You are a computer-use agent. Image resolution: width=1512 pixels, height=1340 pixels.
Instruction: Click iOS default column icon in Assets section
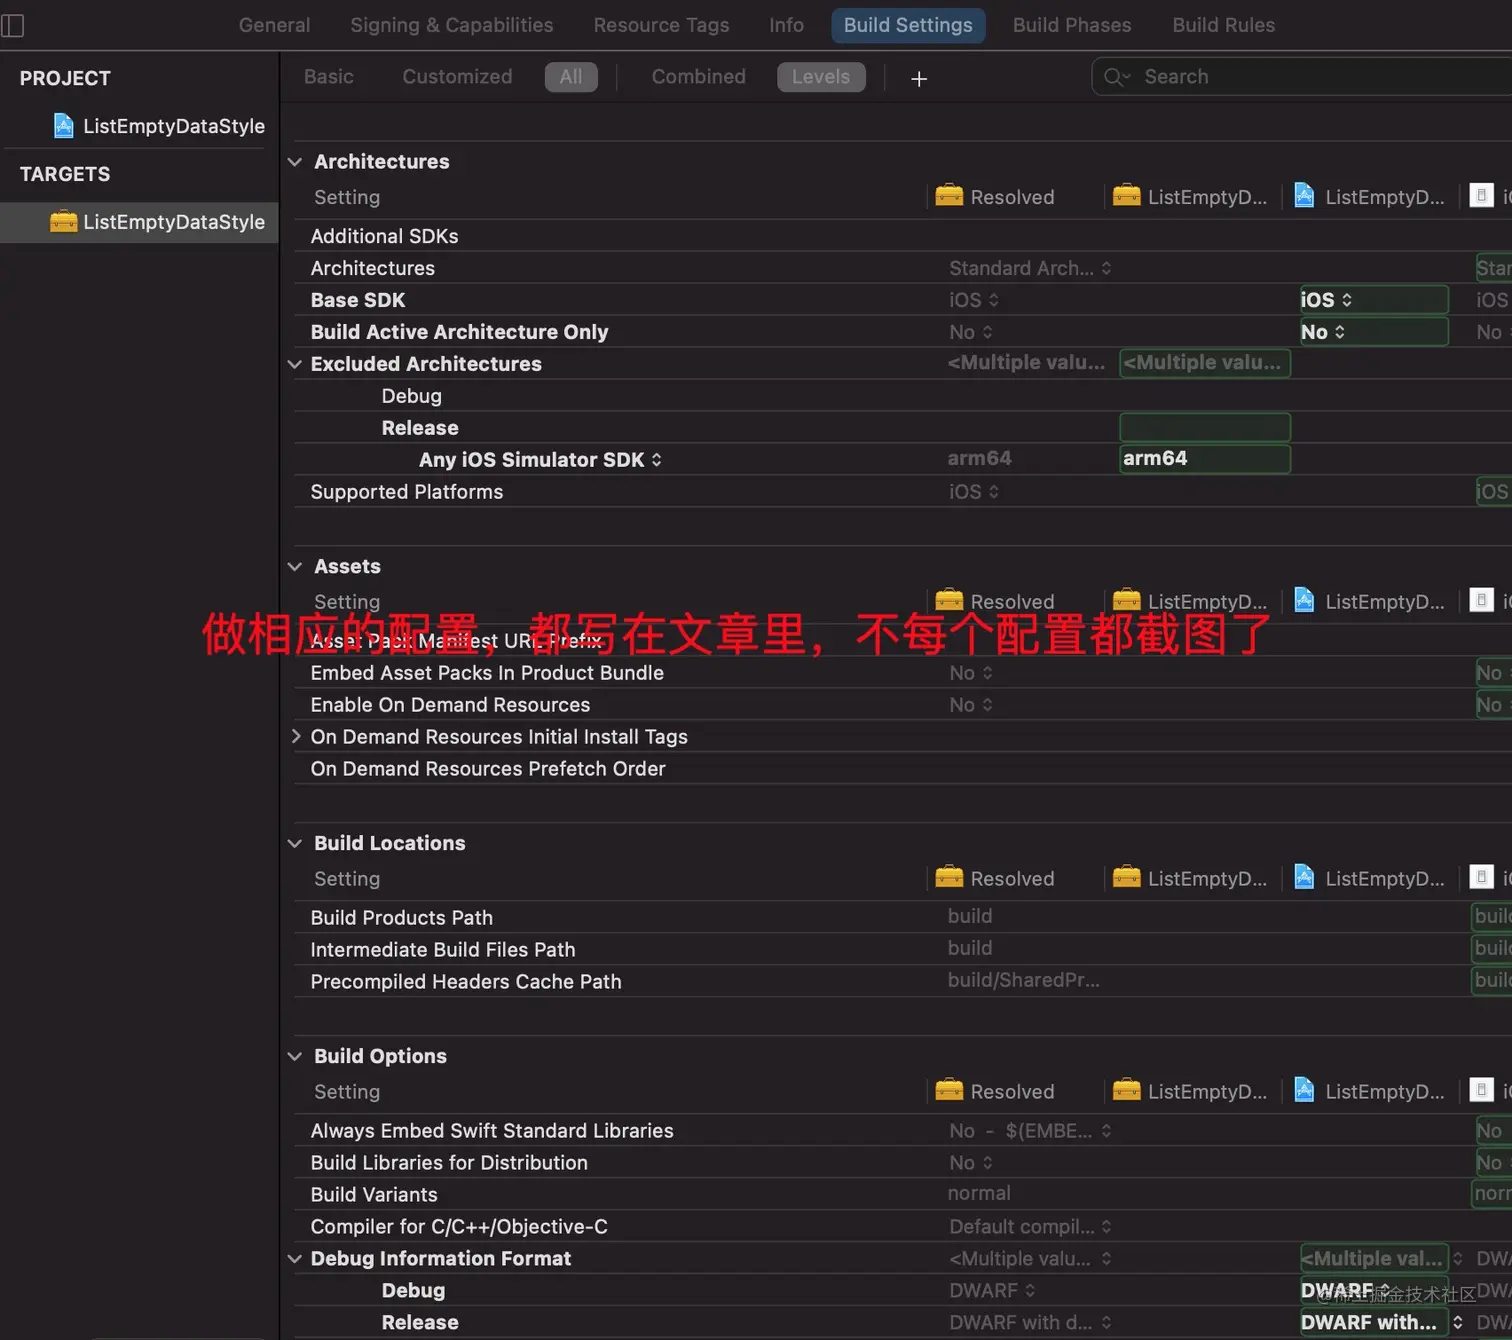click(1482, 601)
